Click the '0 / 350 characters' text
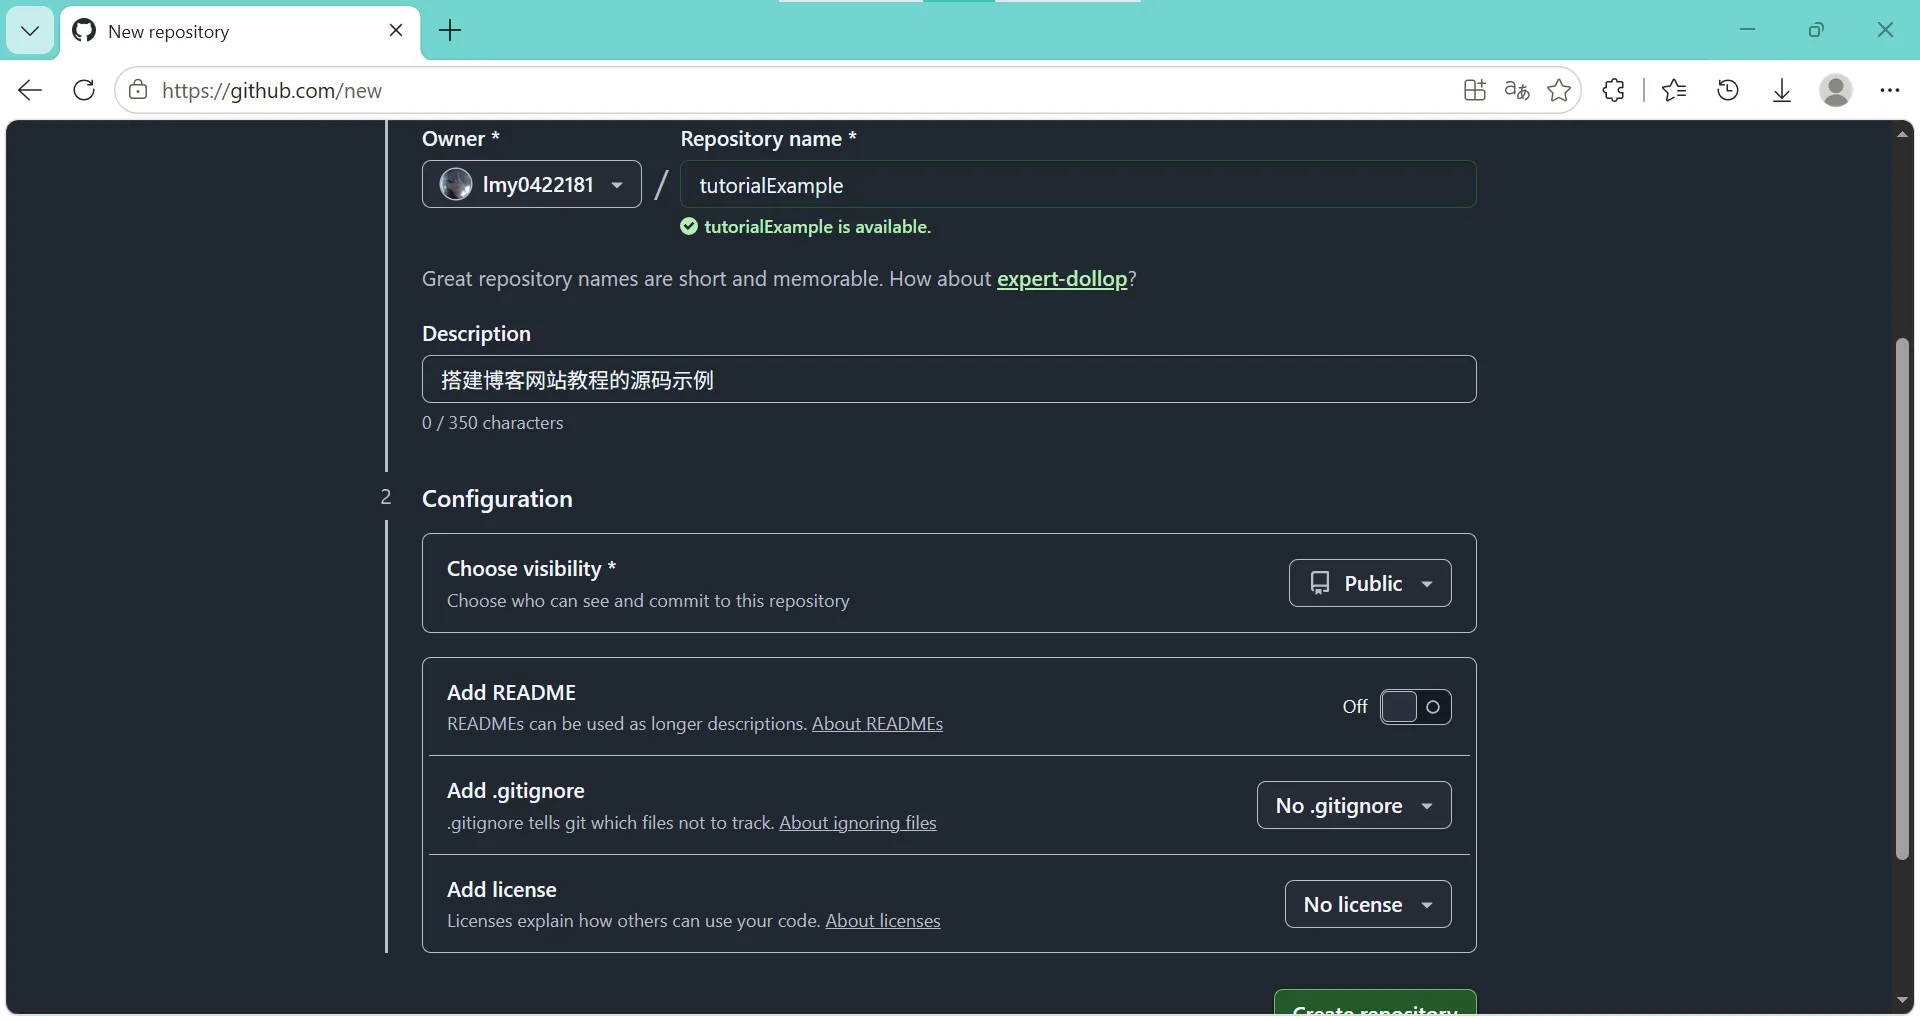Viewport: 1920px width, 1020px height. [492, 423]
